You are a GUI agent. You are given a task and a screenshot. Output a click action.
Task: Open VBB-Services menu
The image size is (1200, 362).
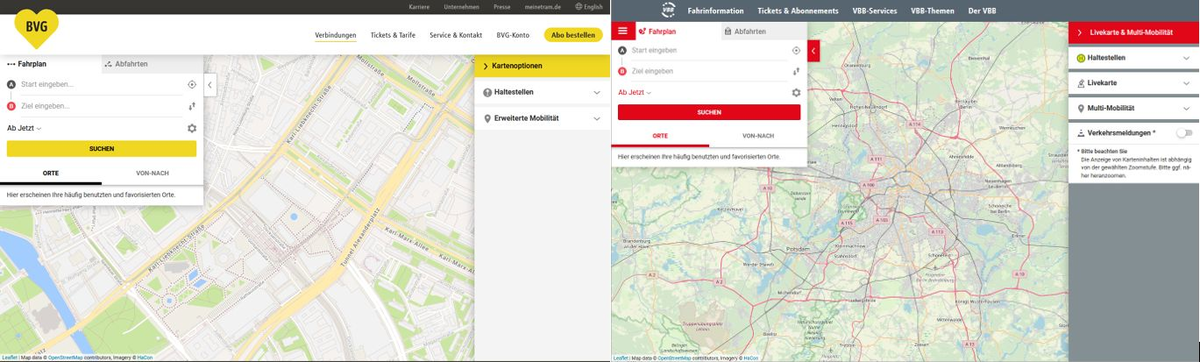coord(876,10)
